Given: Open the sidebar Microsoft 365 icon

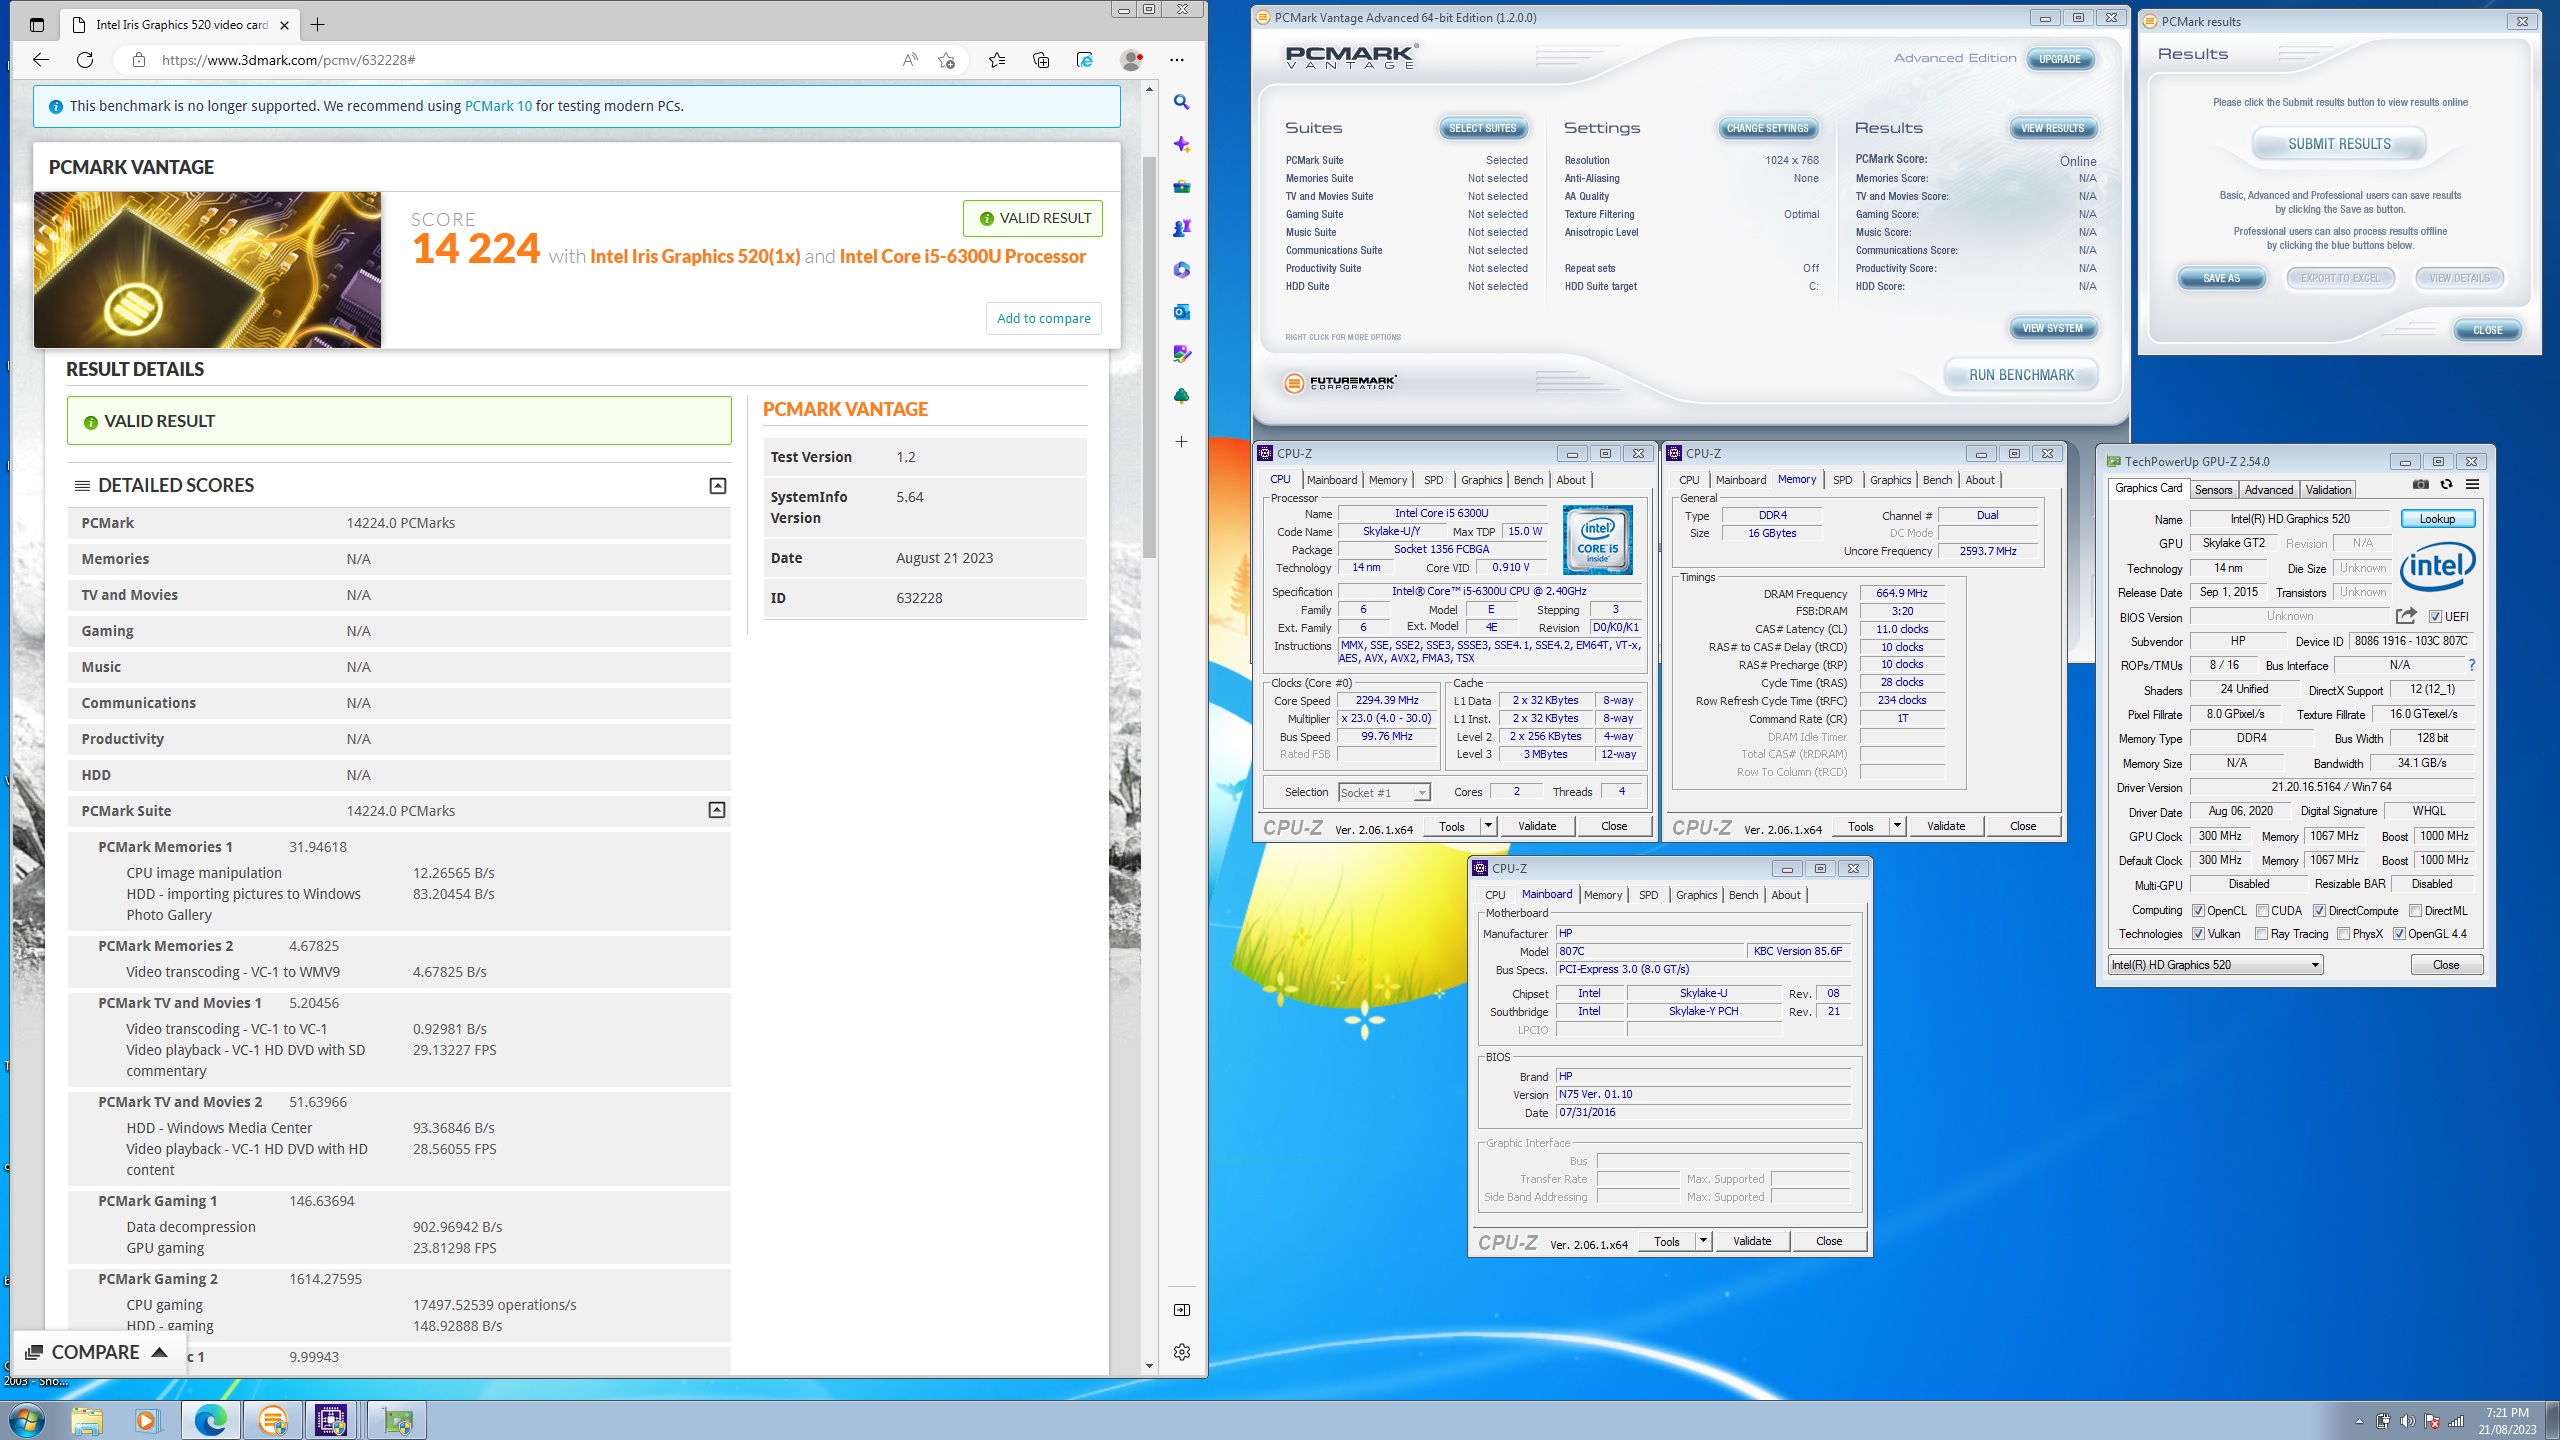Looking at the screenshot, I should pyautogui.click(x=1181, y=270).
